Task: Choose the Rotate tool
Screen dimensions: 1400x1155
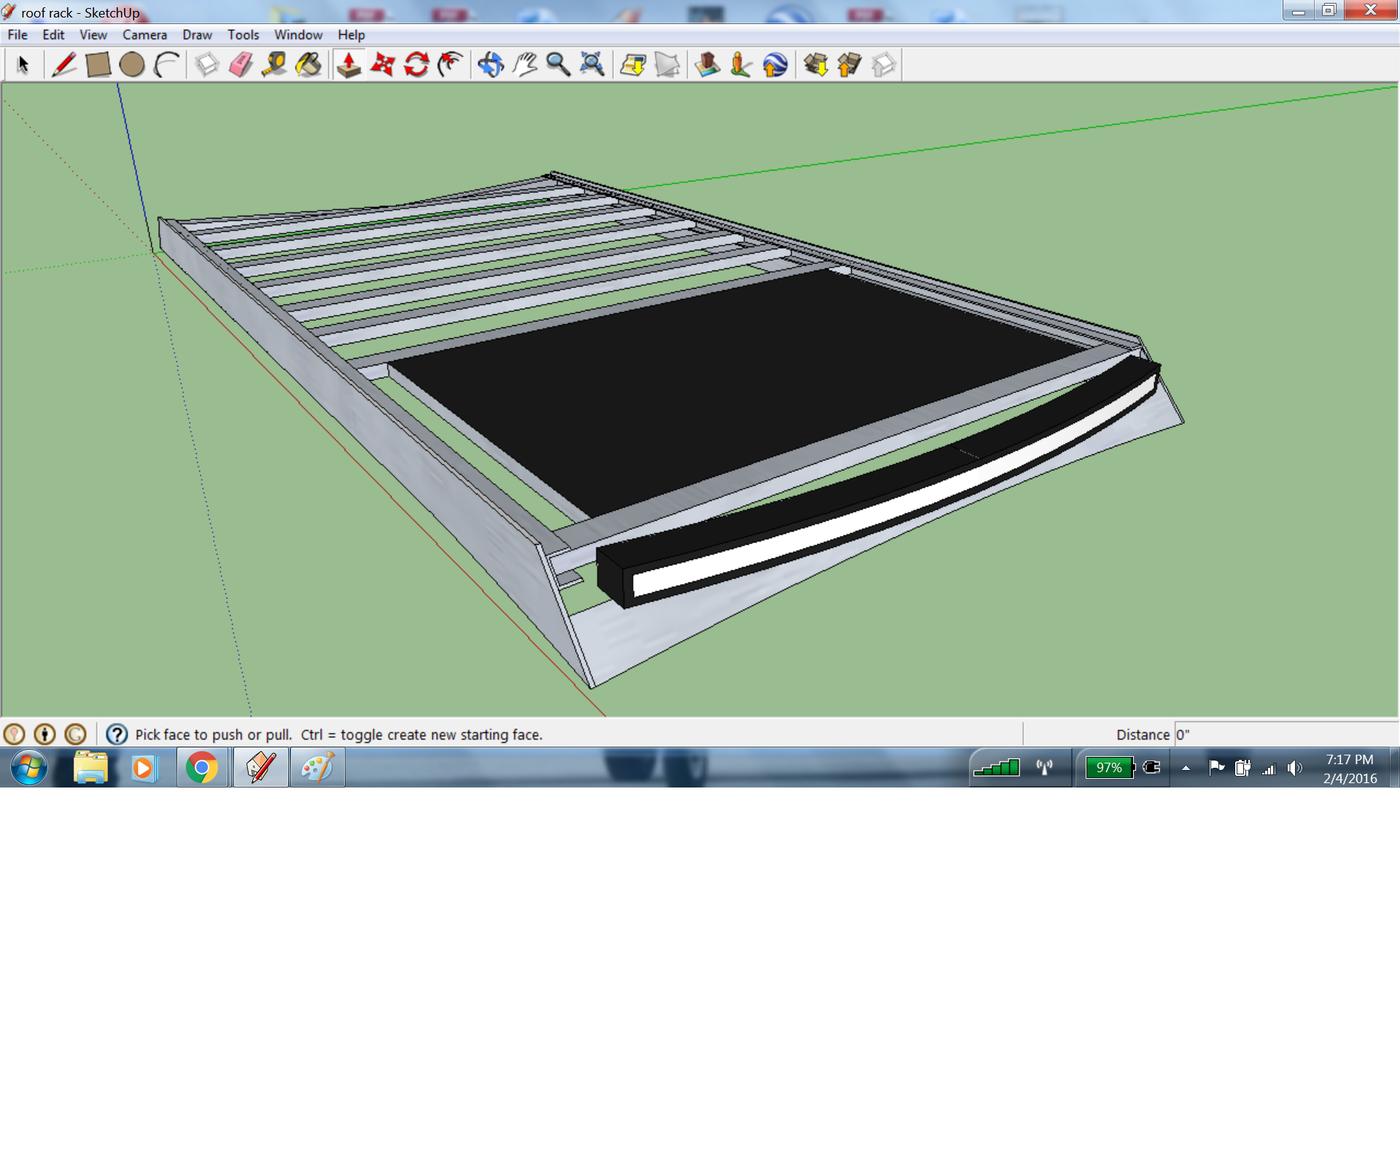Action: pyautogui.click(x=417, y=65)
